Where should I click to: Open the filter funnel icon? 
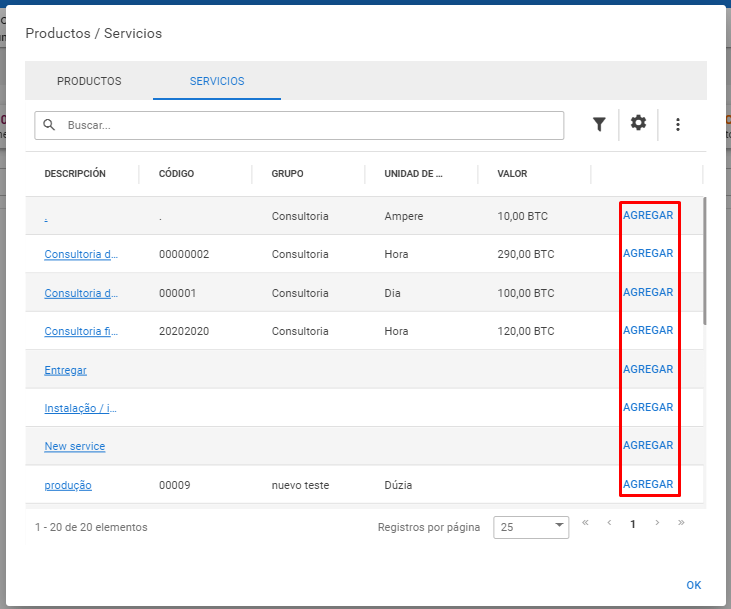pos(599,124)
